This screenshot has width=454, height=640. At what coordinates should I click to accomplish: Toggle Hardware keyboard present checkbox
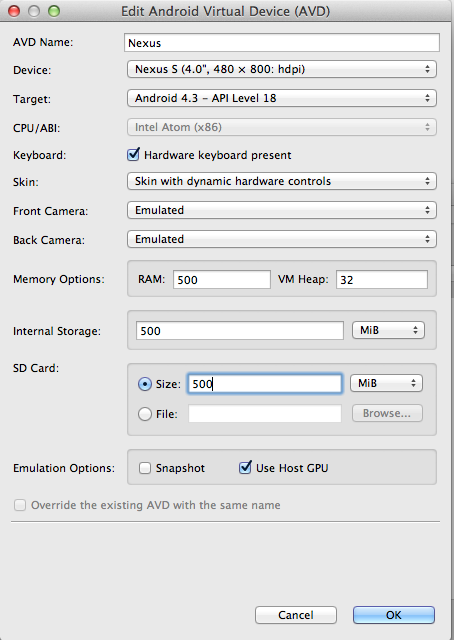click(133, 155)
